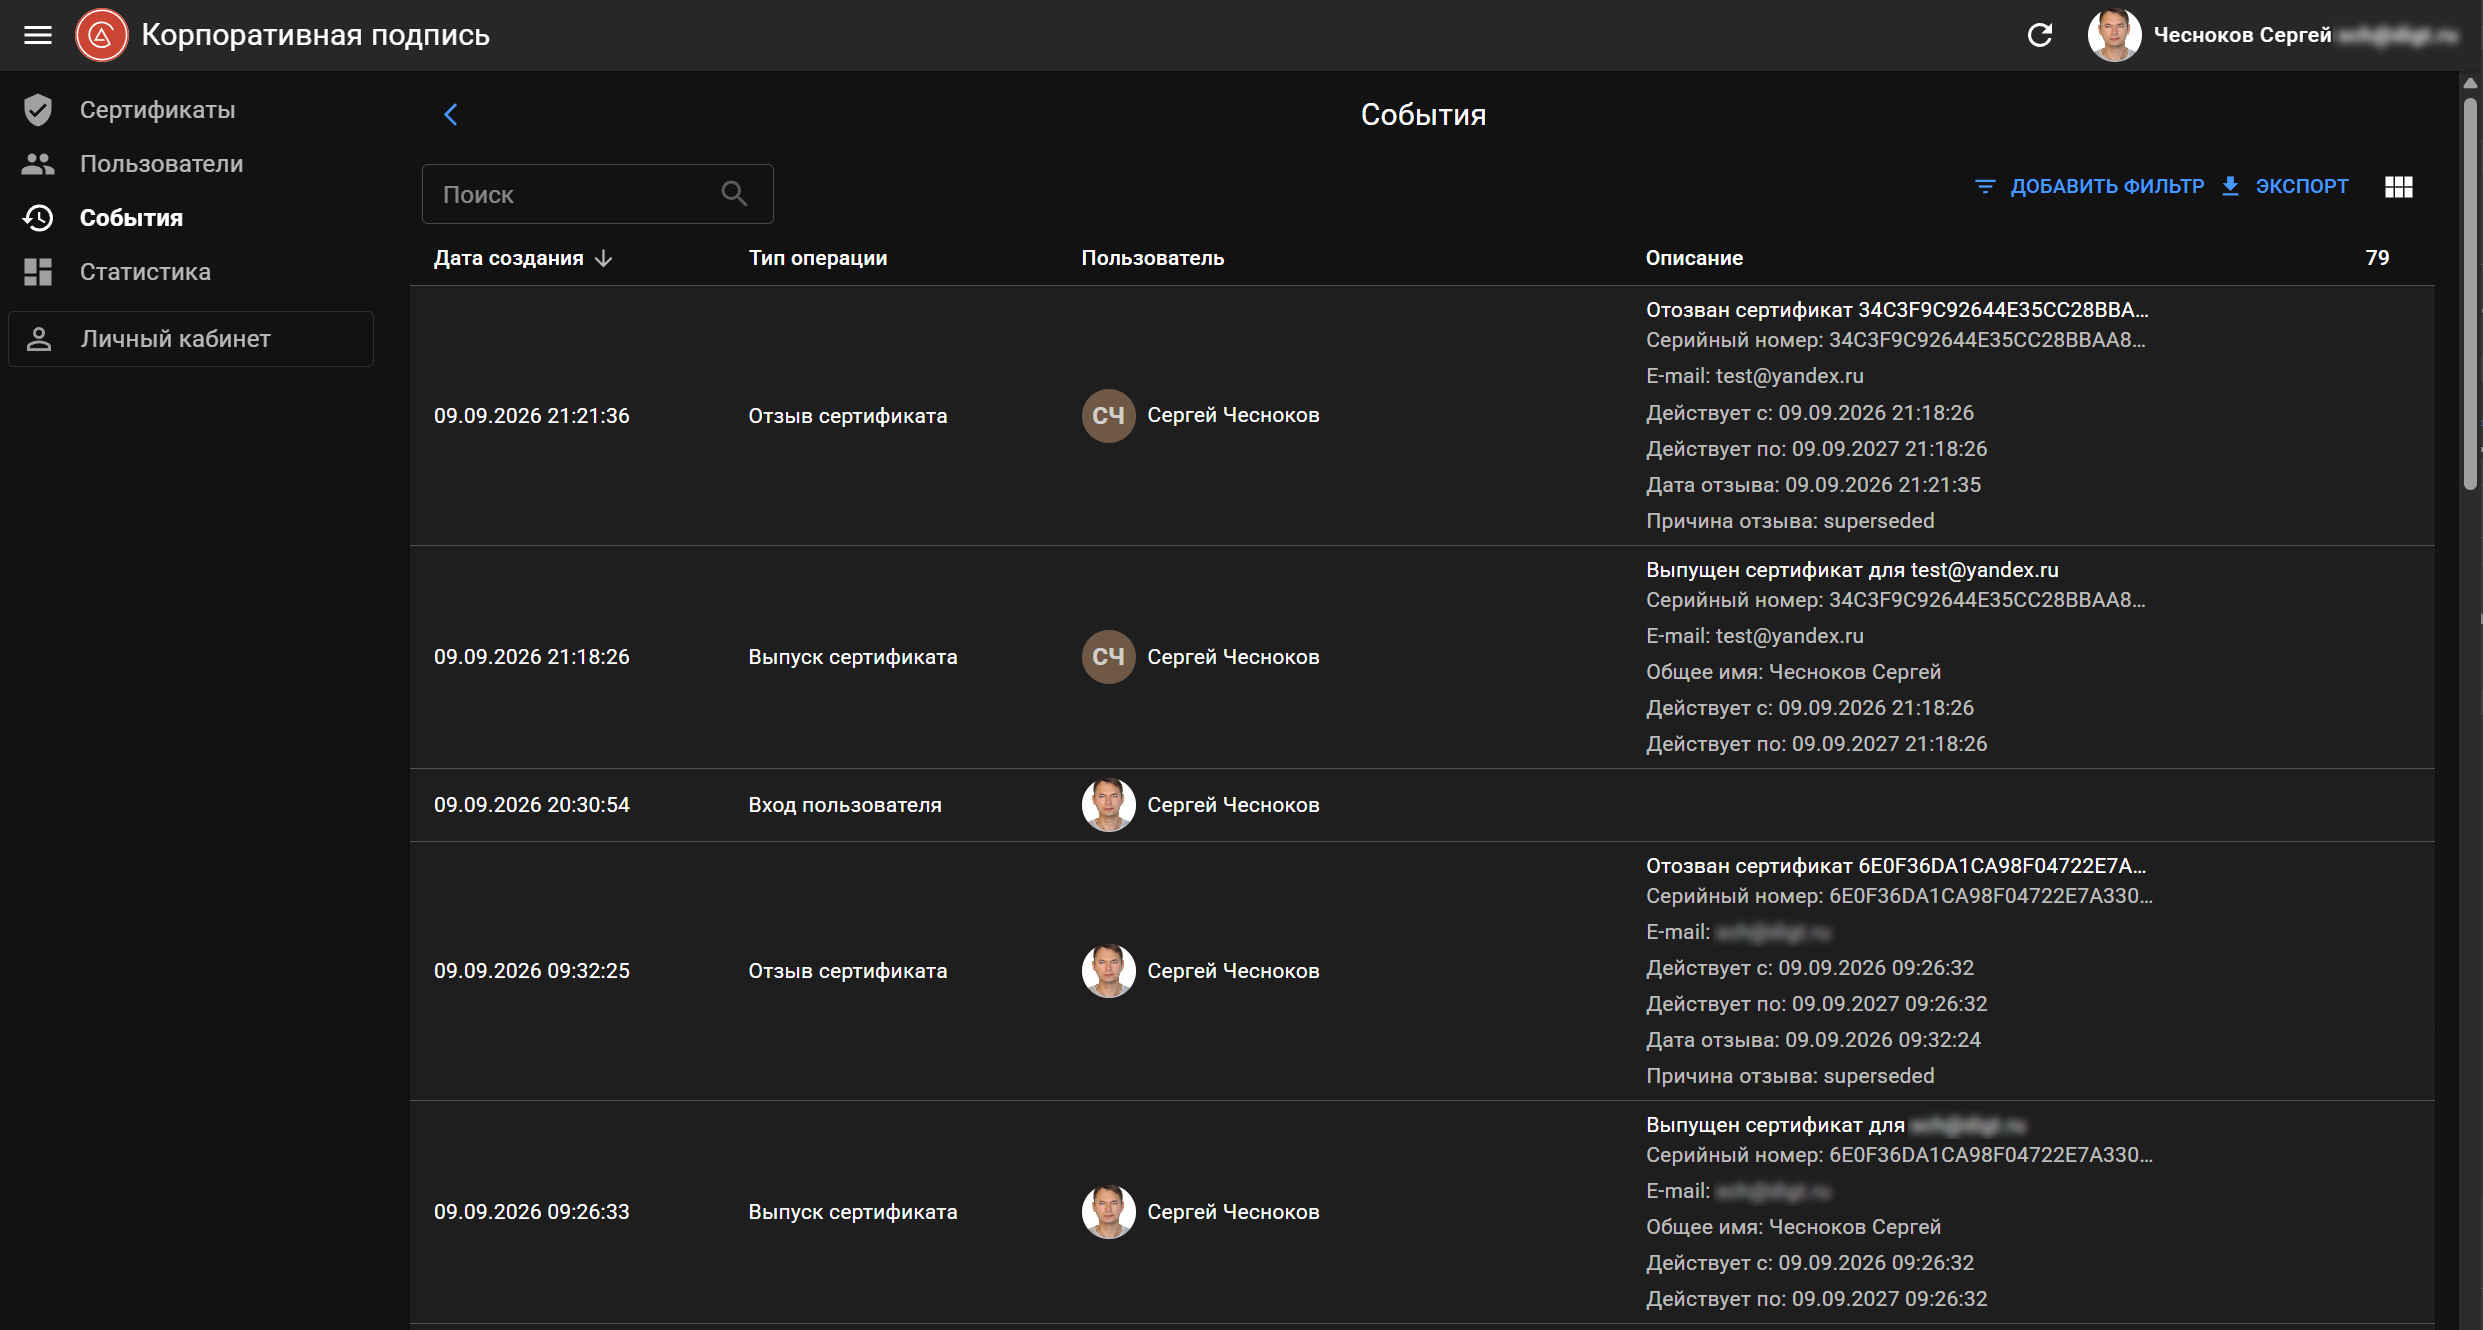Focus the Поиск search field
The width and height of the screenshot is (2483, 1330).
597,194
